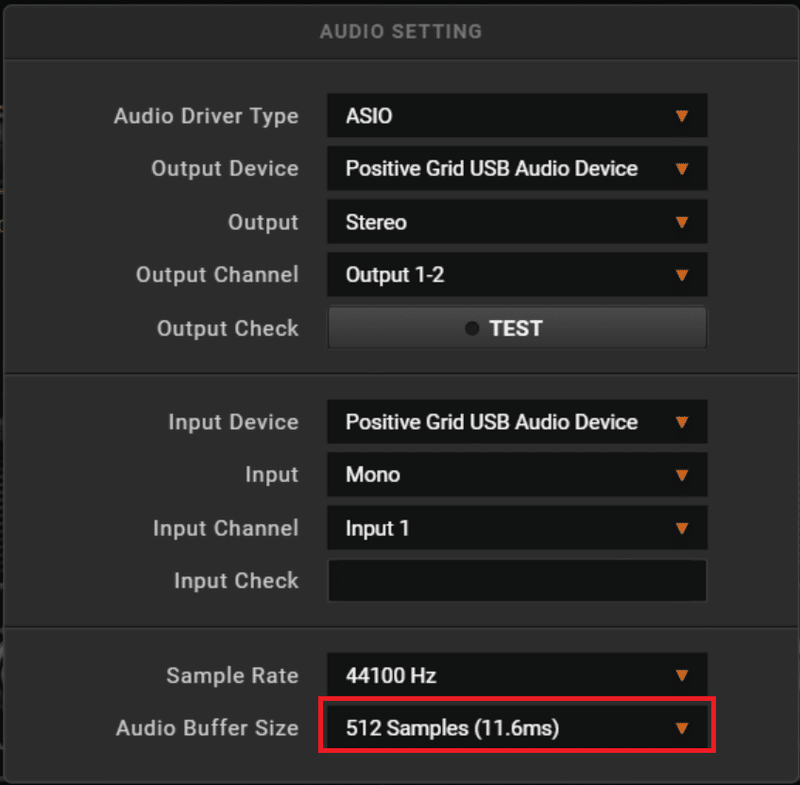Click the arrow icon next to Stereo
This screenshot has height=785, width=800.
coord(682,222)
